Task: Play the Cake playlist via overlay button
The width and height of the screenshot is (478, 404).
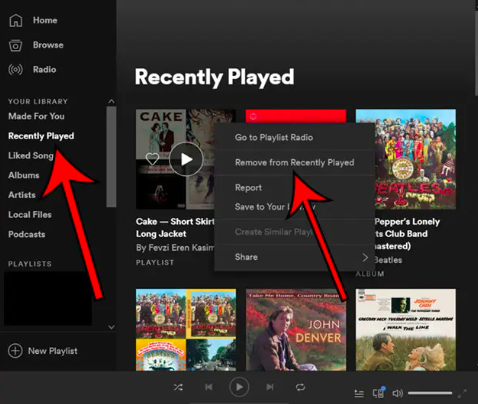Action: (186, 159)
